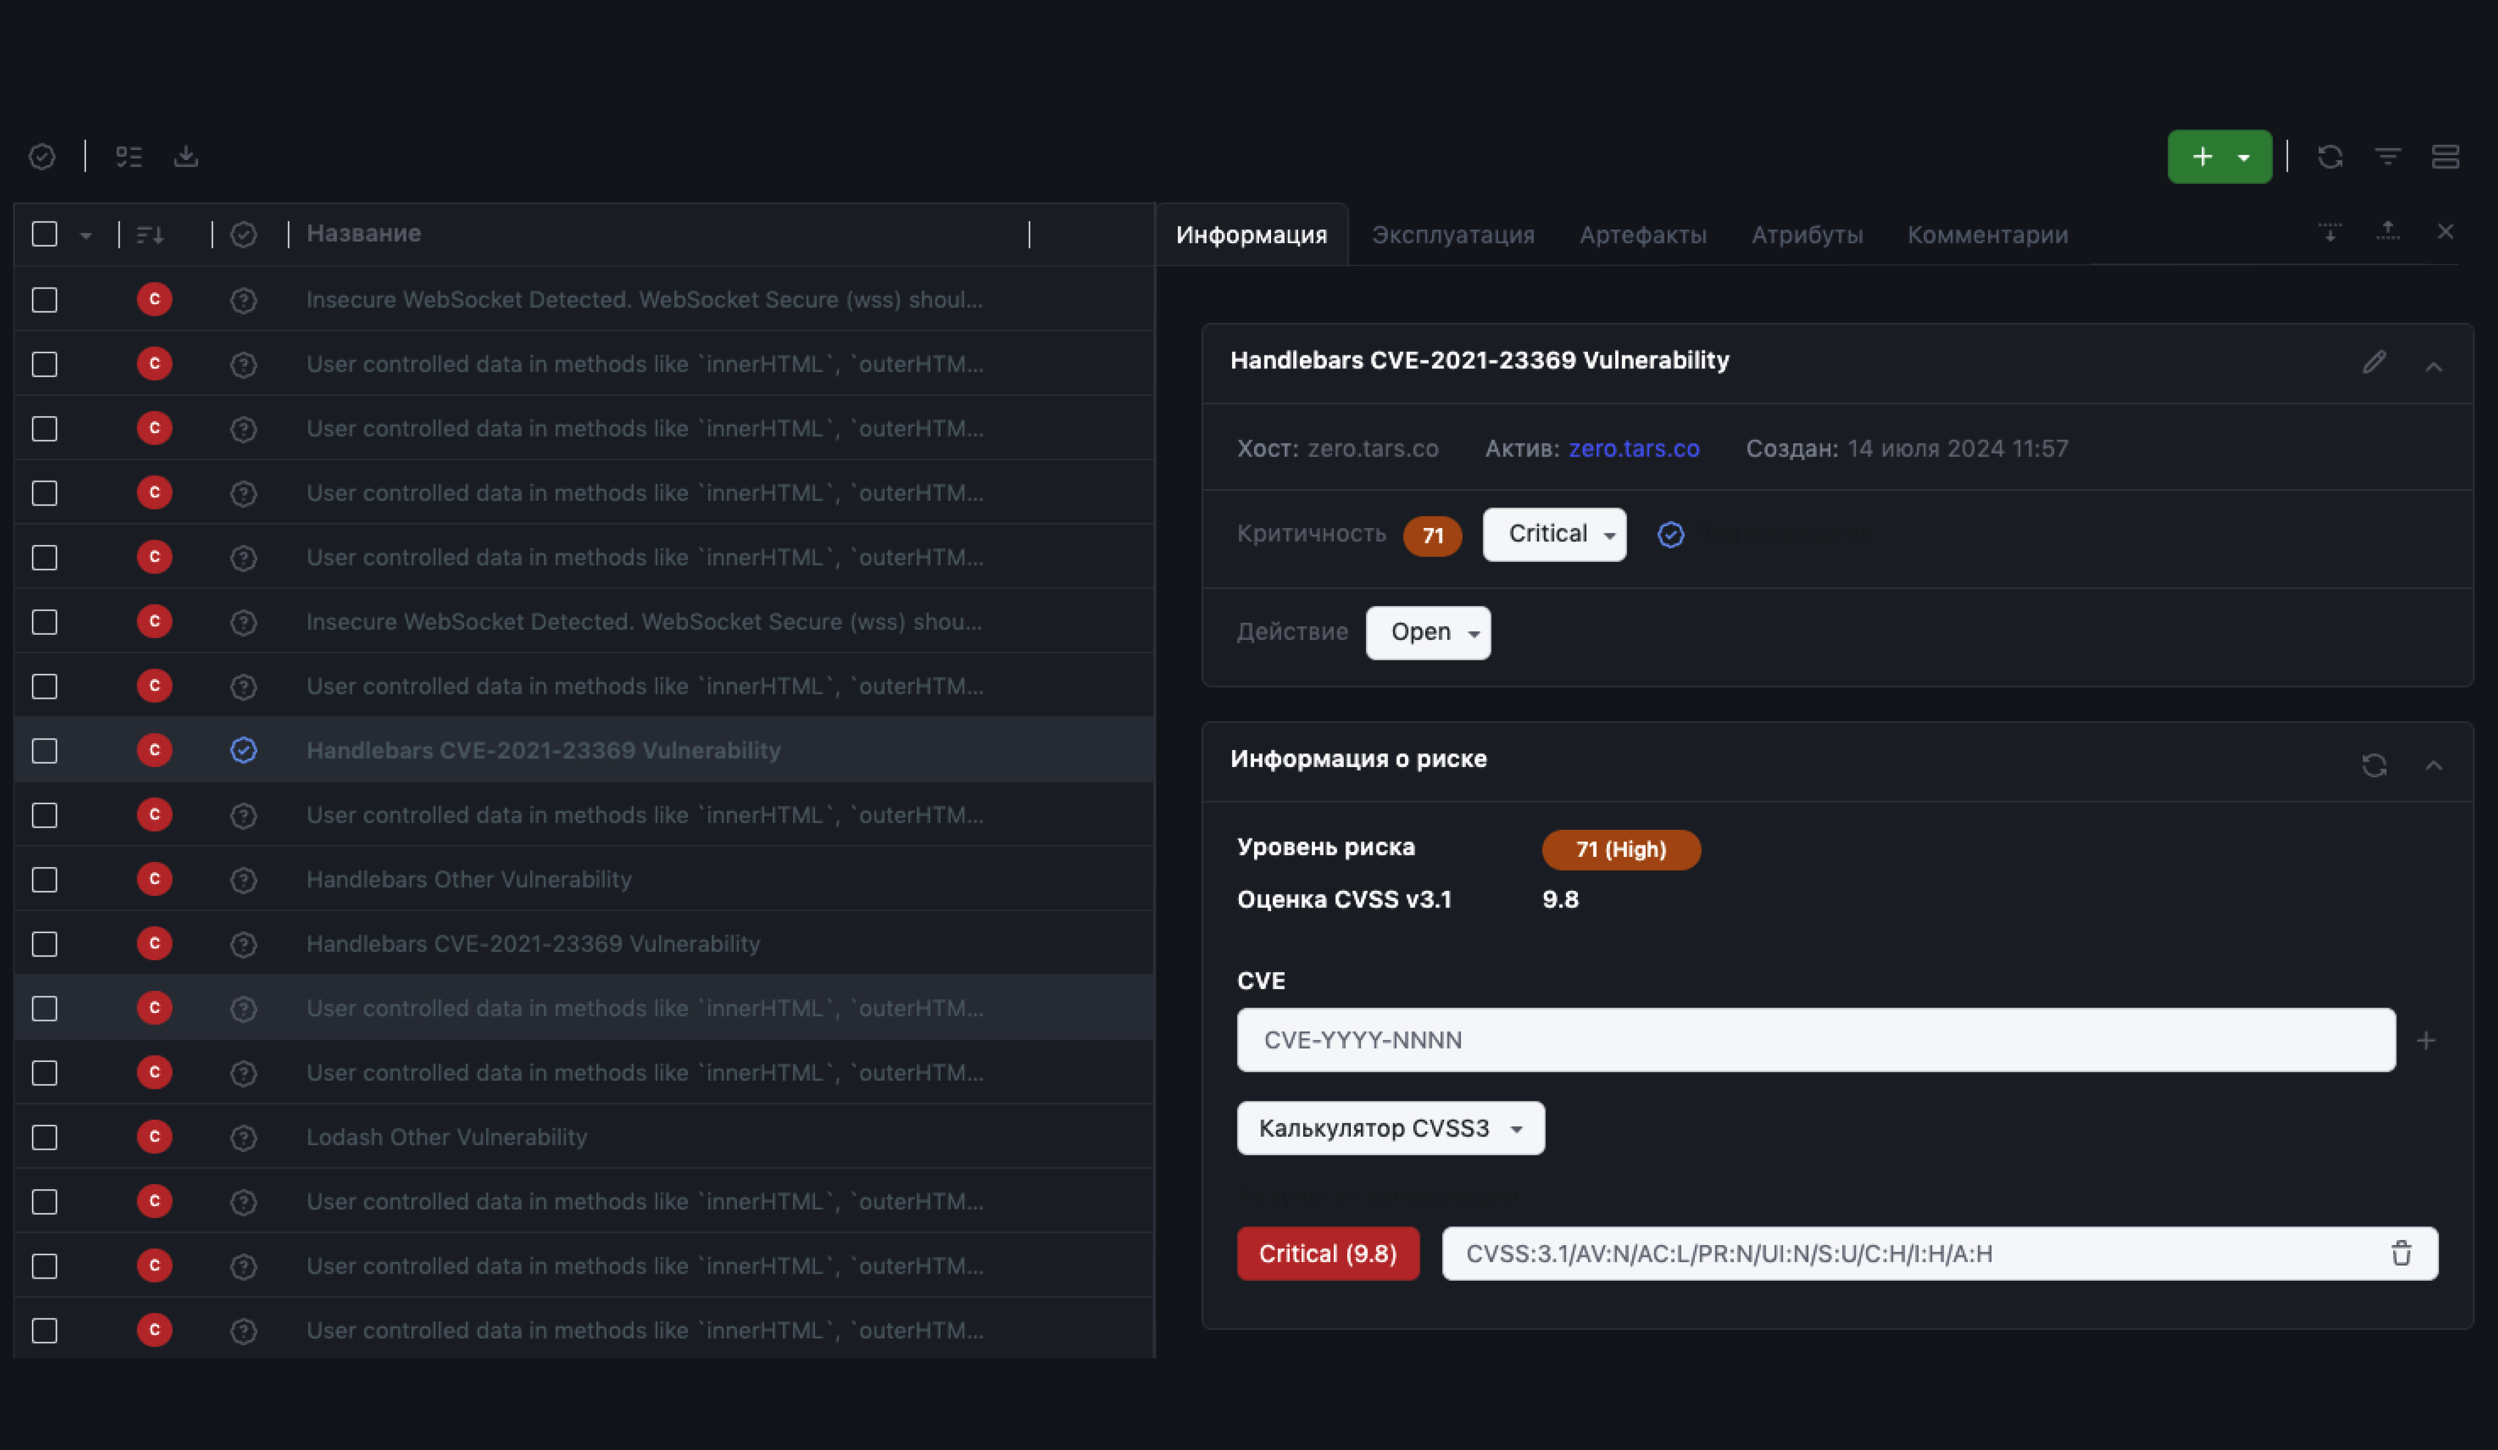Click the download/export icon in toolbar

coord(186,155)
